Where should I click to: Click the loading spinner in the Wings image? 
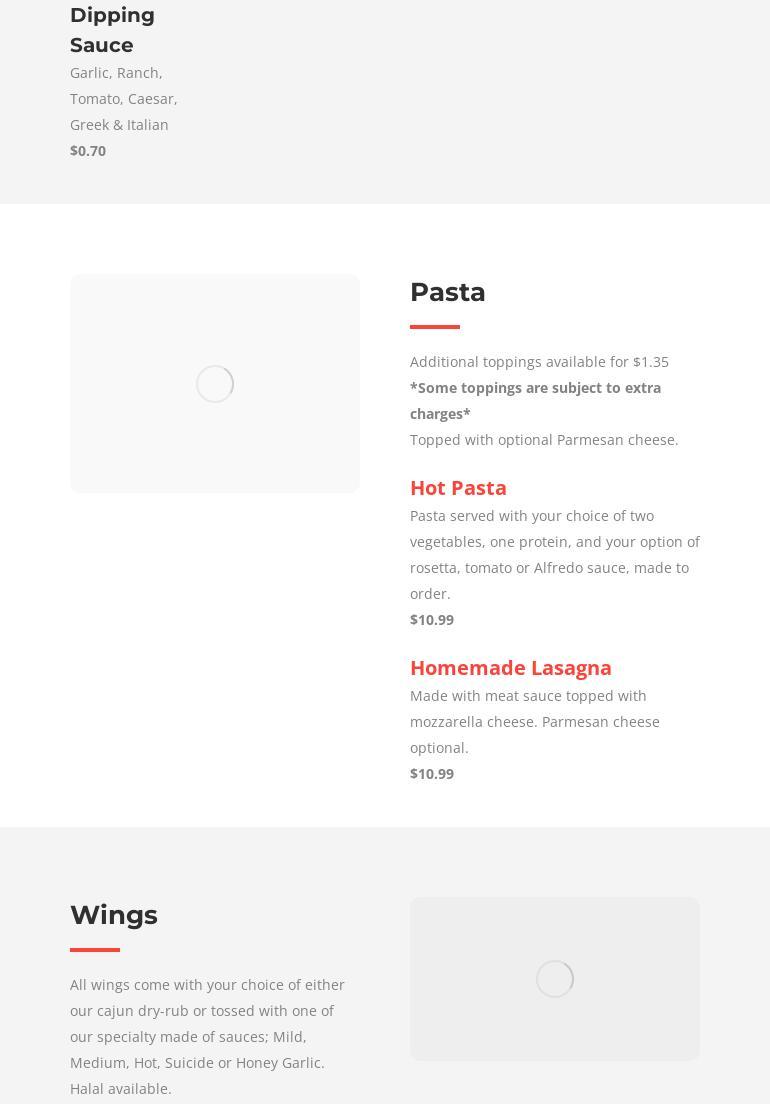point(555,979)
